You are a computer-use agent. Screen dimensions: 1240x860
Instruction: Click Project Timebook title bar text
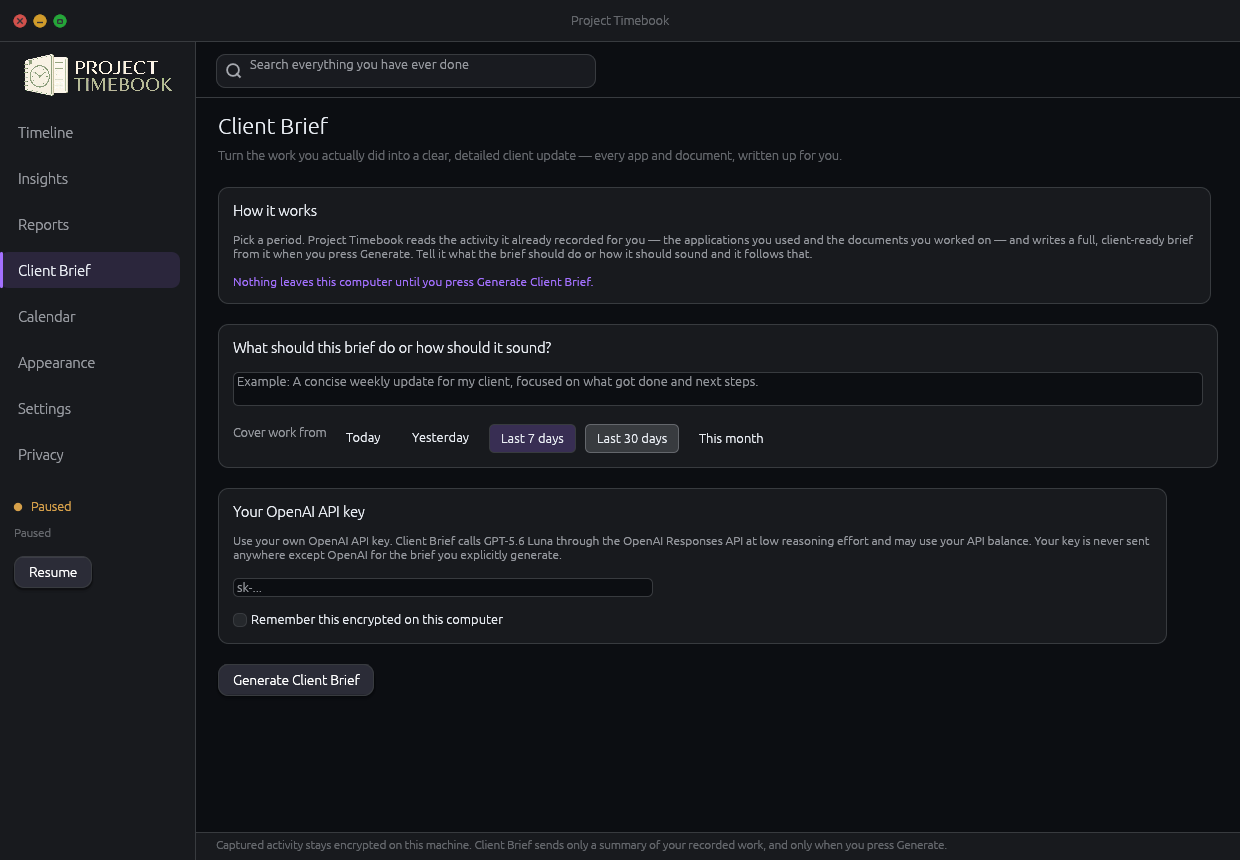tap(620, 21)
